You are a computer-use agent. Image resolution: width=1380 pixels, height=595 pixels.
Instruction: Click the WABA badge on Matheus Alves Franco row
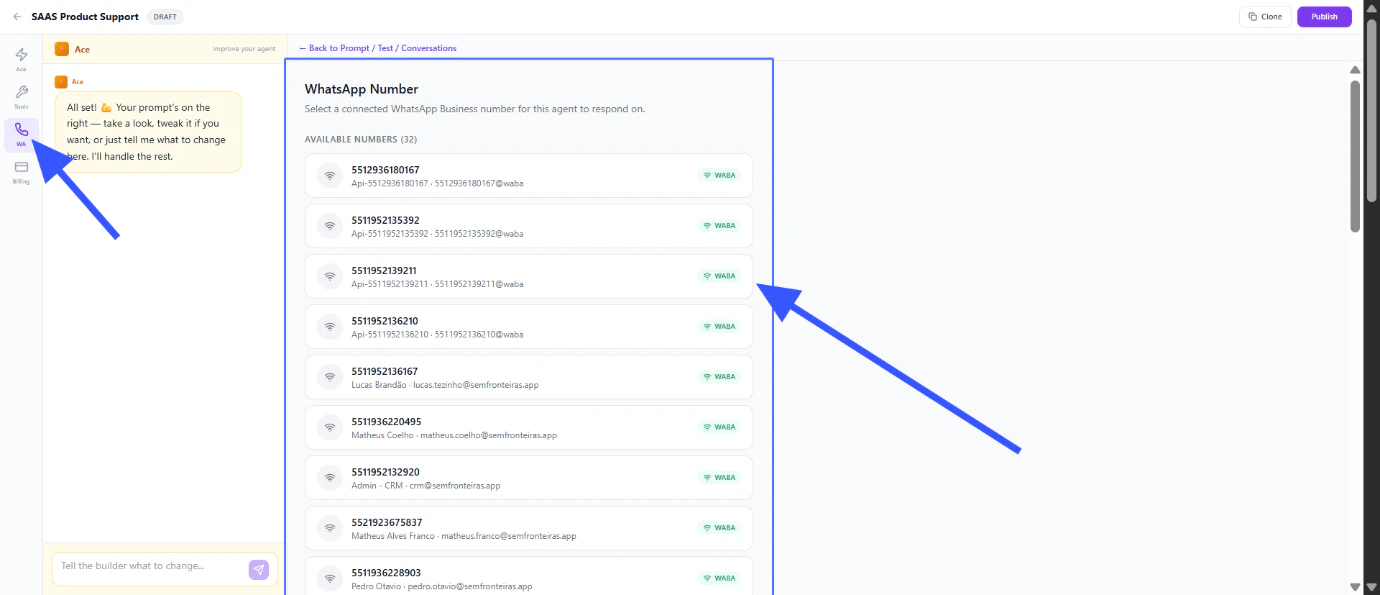point(719,528)
